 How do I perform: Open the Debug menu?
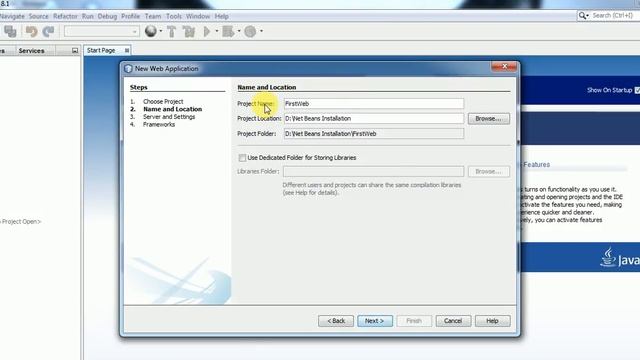(107, 16)
